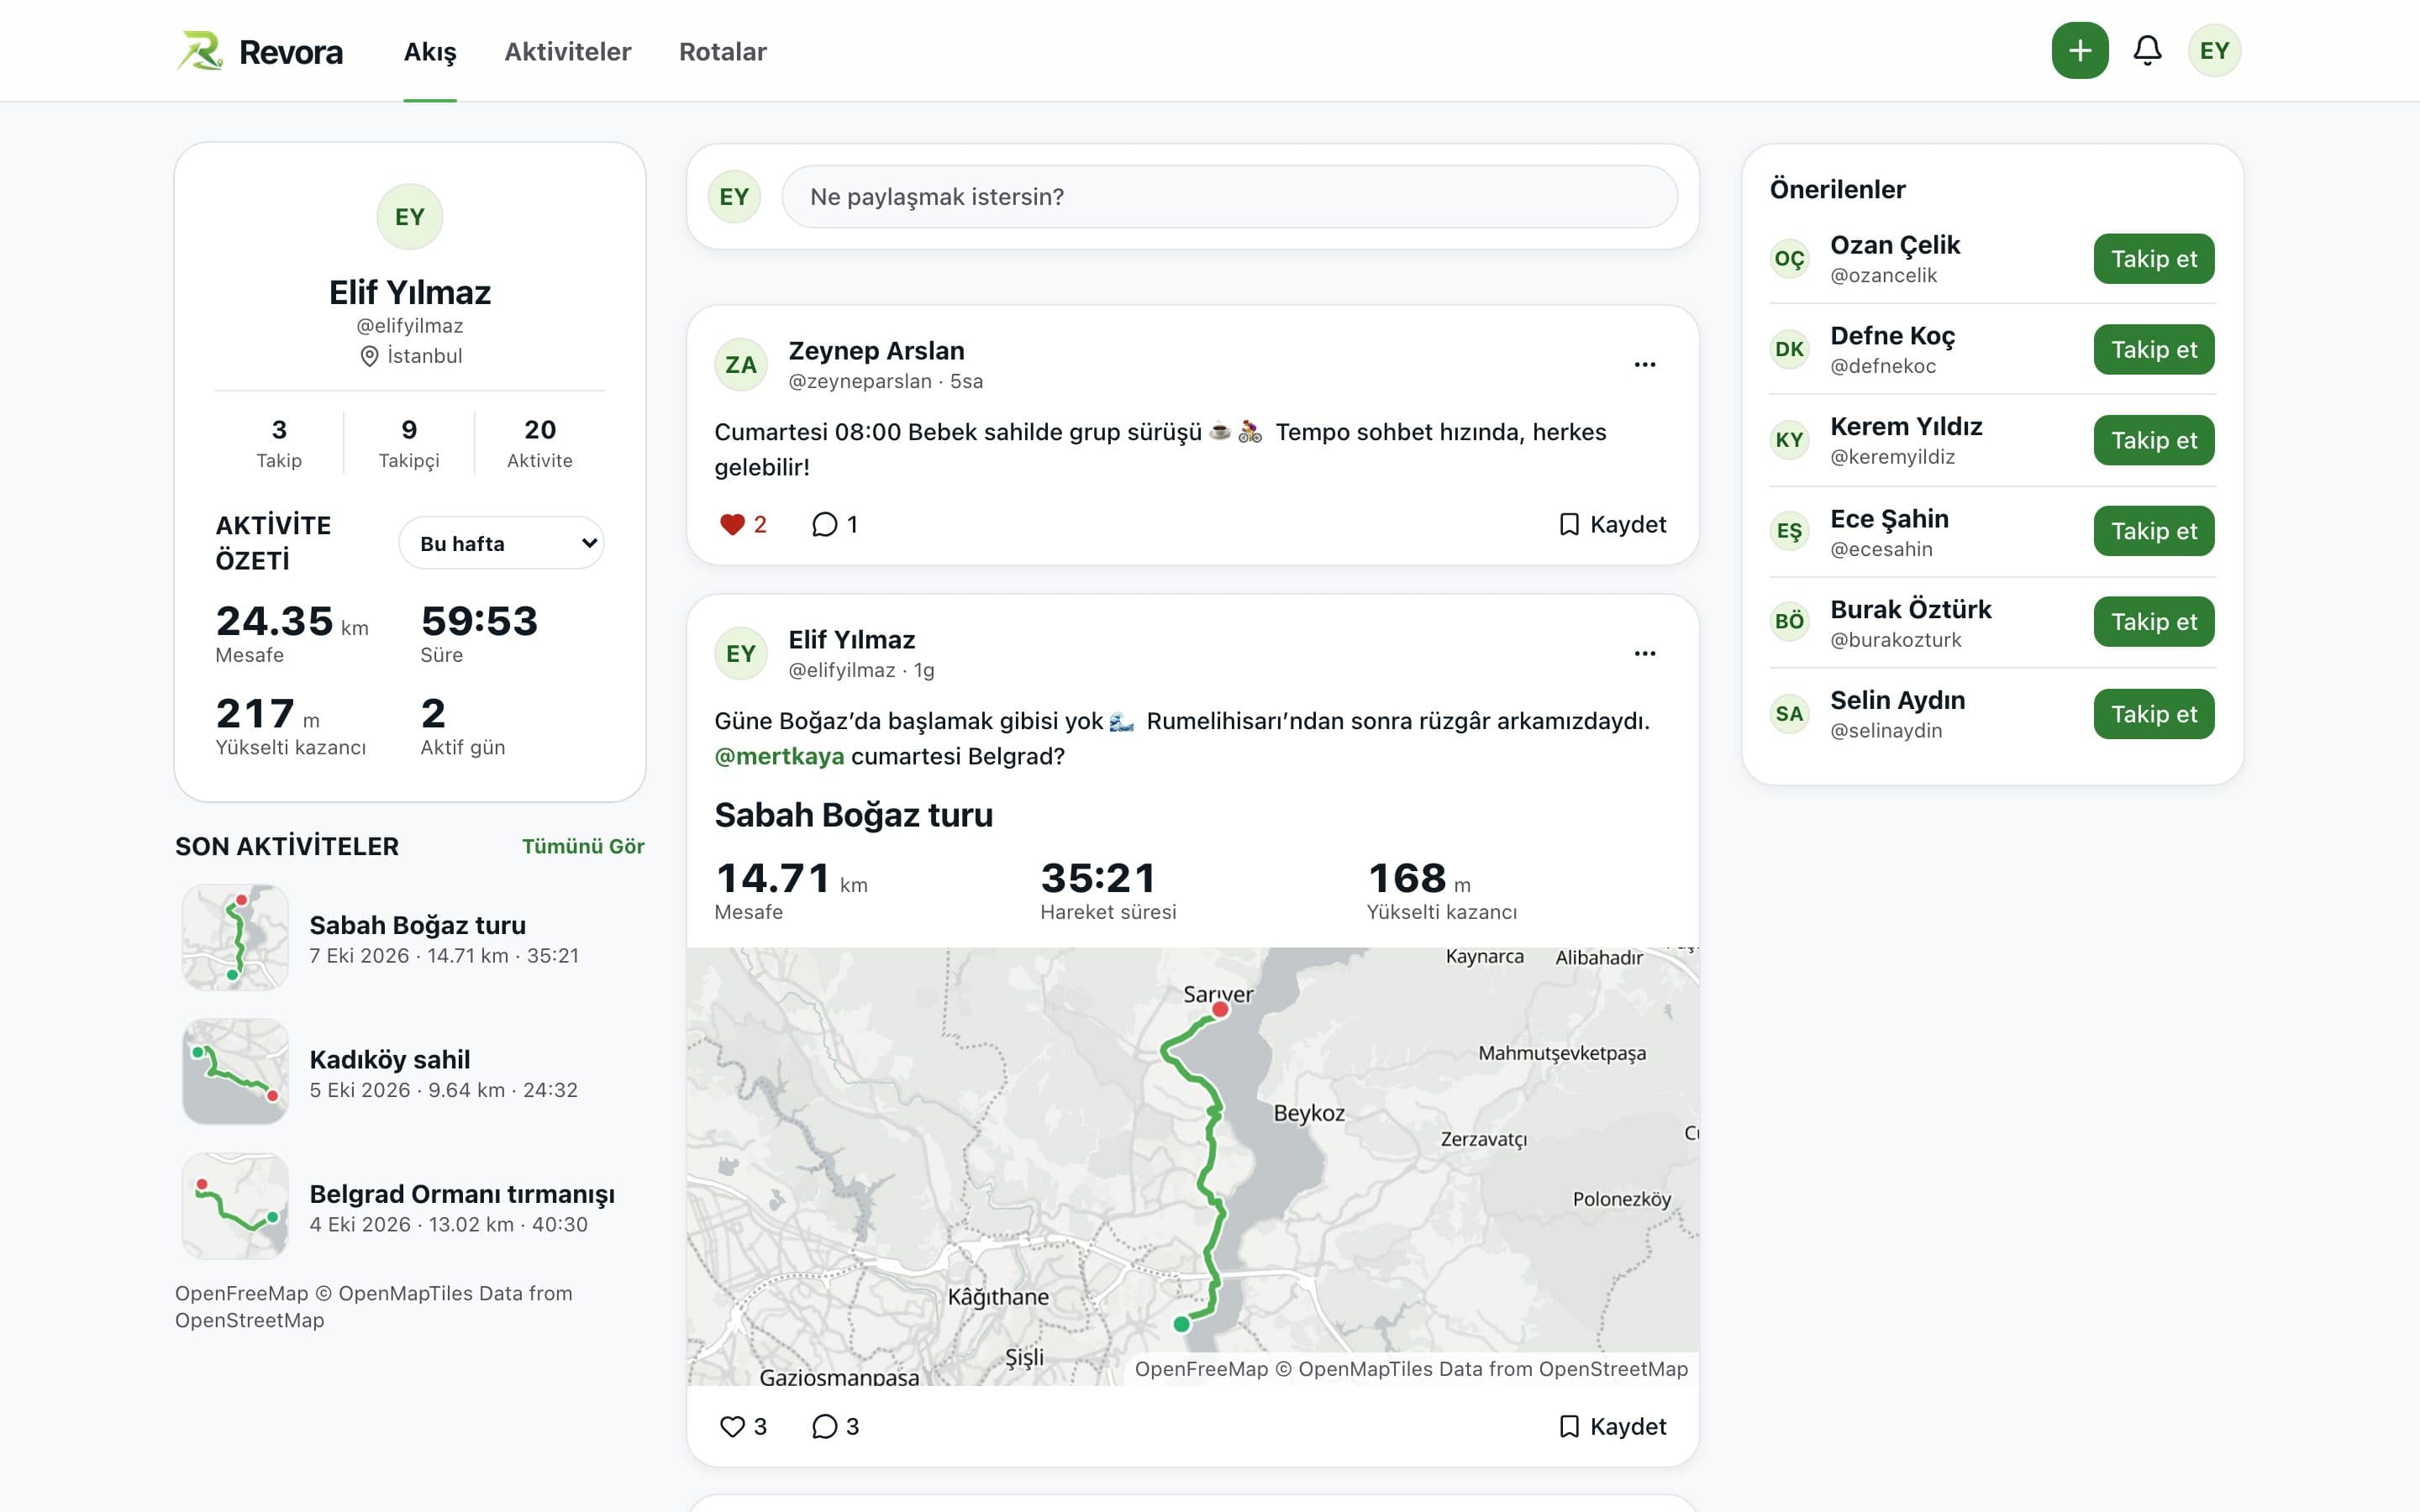Image resolution: width=2420 pixels, height=1512 pixels.
Task: Click the green plus create button
Action: [x=2079, y=50]
